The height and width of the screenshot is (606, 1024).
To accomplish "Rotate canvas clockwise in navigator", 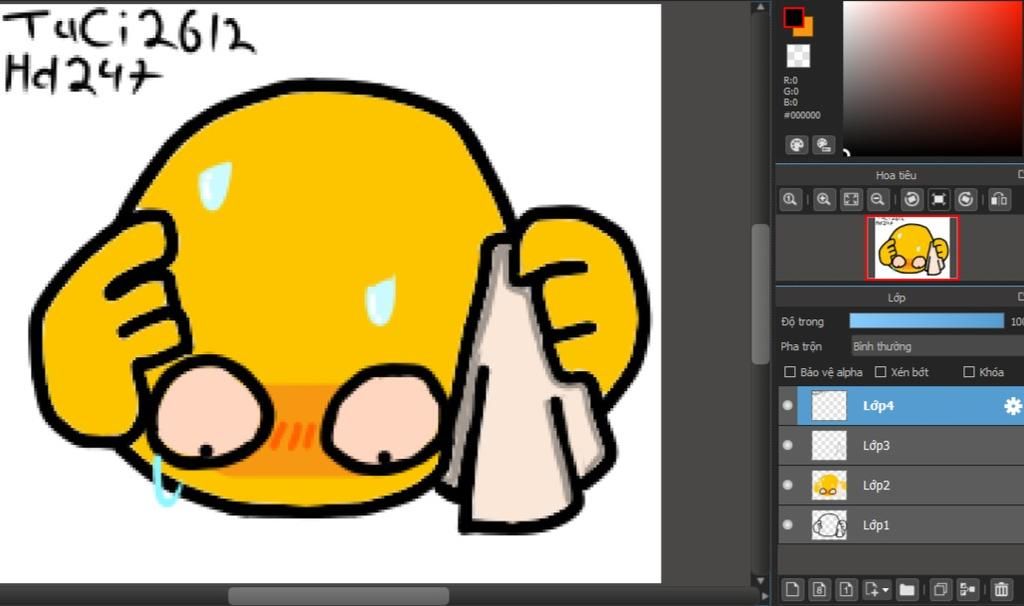I will [x=966, y=199].
